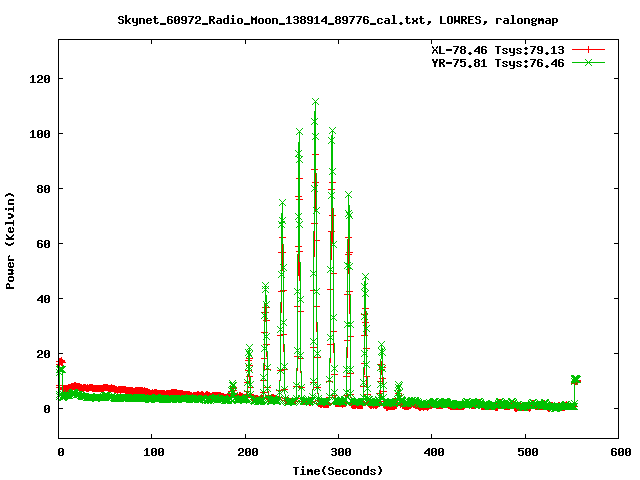
Task: Click the chart title with the Skynet filename
Action: [x=320, y=19]
